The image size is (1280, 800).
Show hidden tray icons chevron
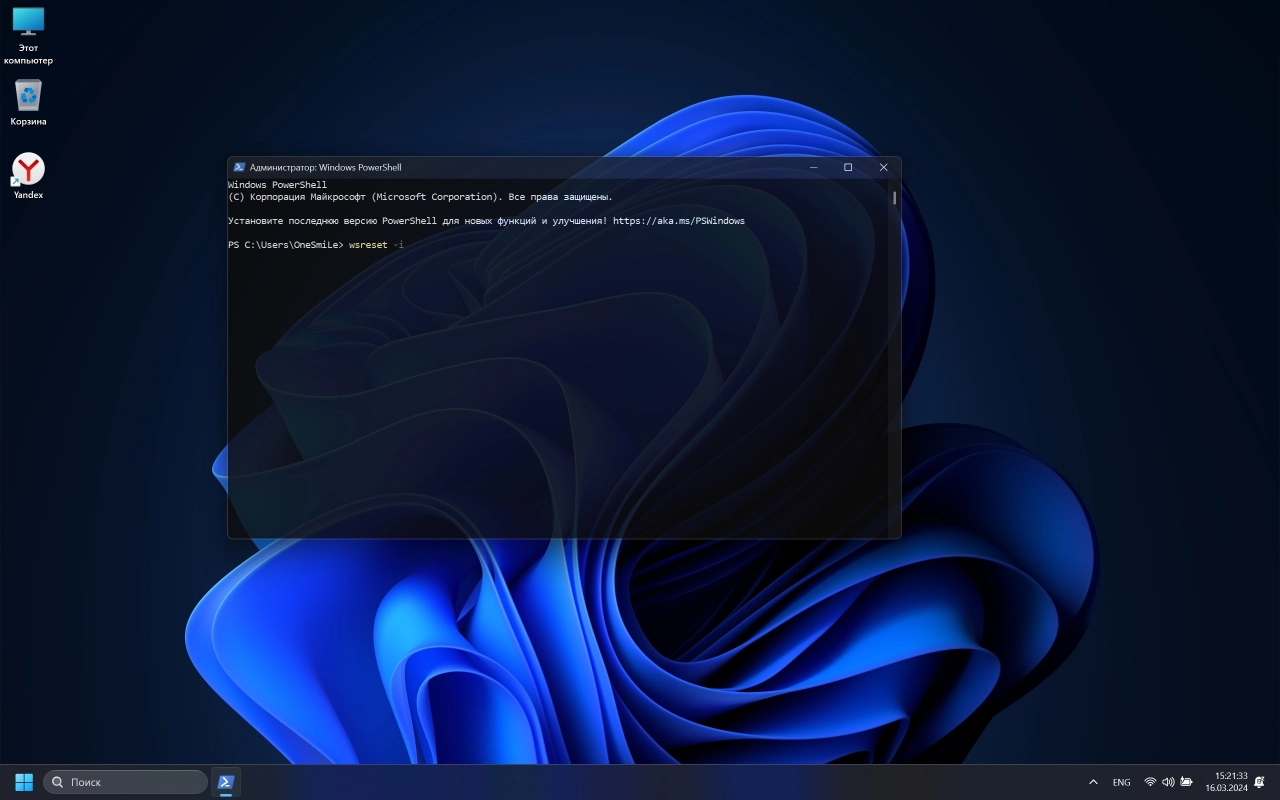tap(1093, 782)
